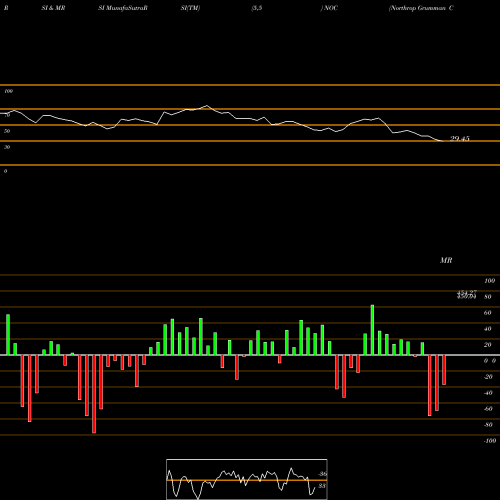The height and width of the screenshot is (500, 500).
Task: Click the 'SI(TM)' header label
Action: pyautogui.click(x=190, y=8)
